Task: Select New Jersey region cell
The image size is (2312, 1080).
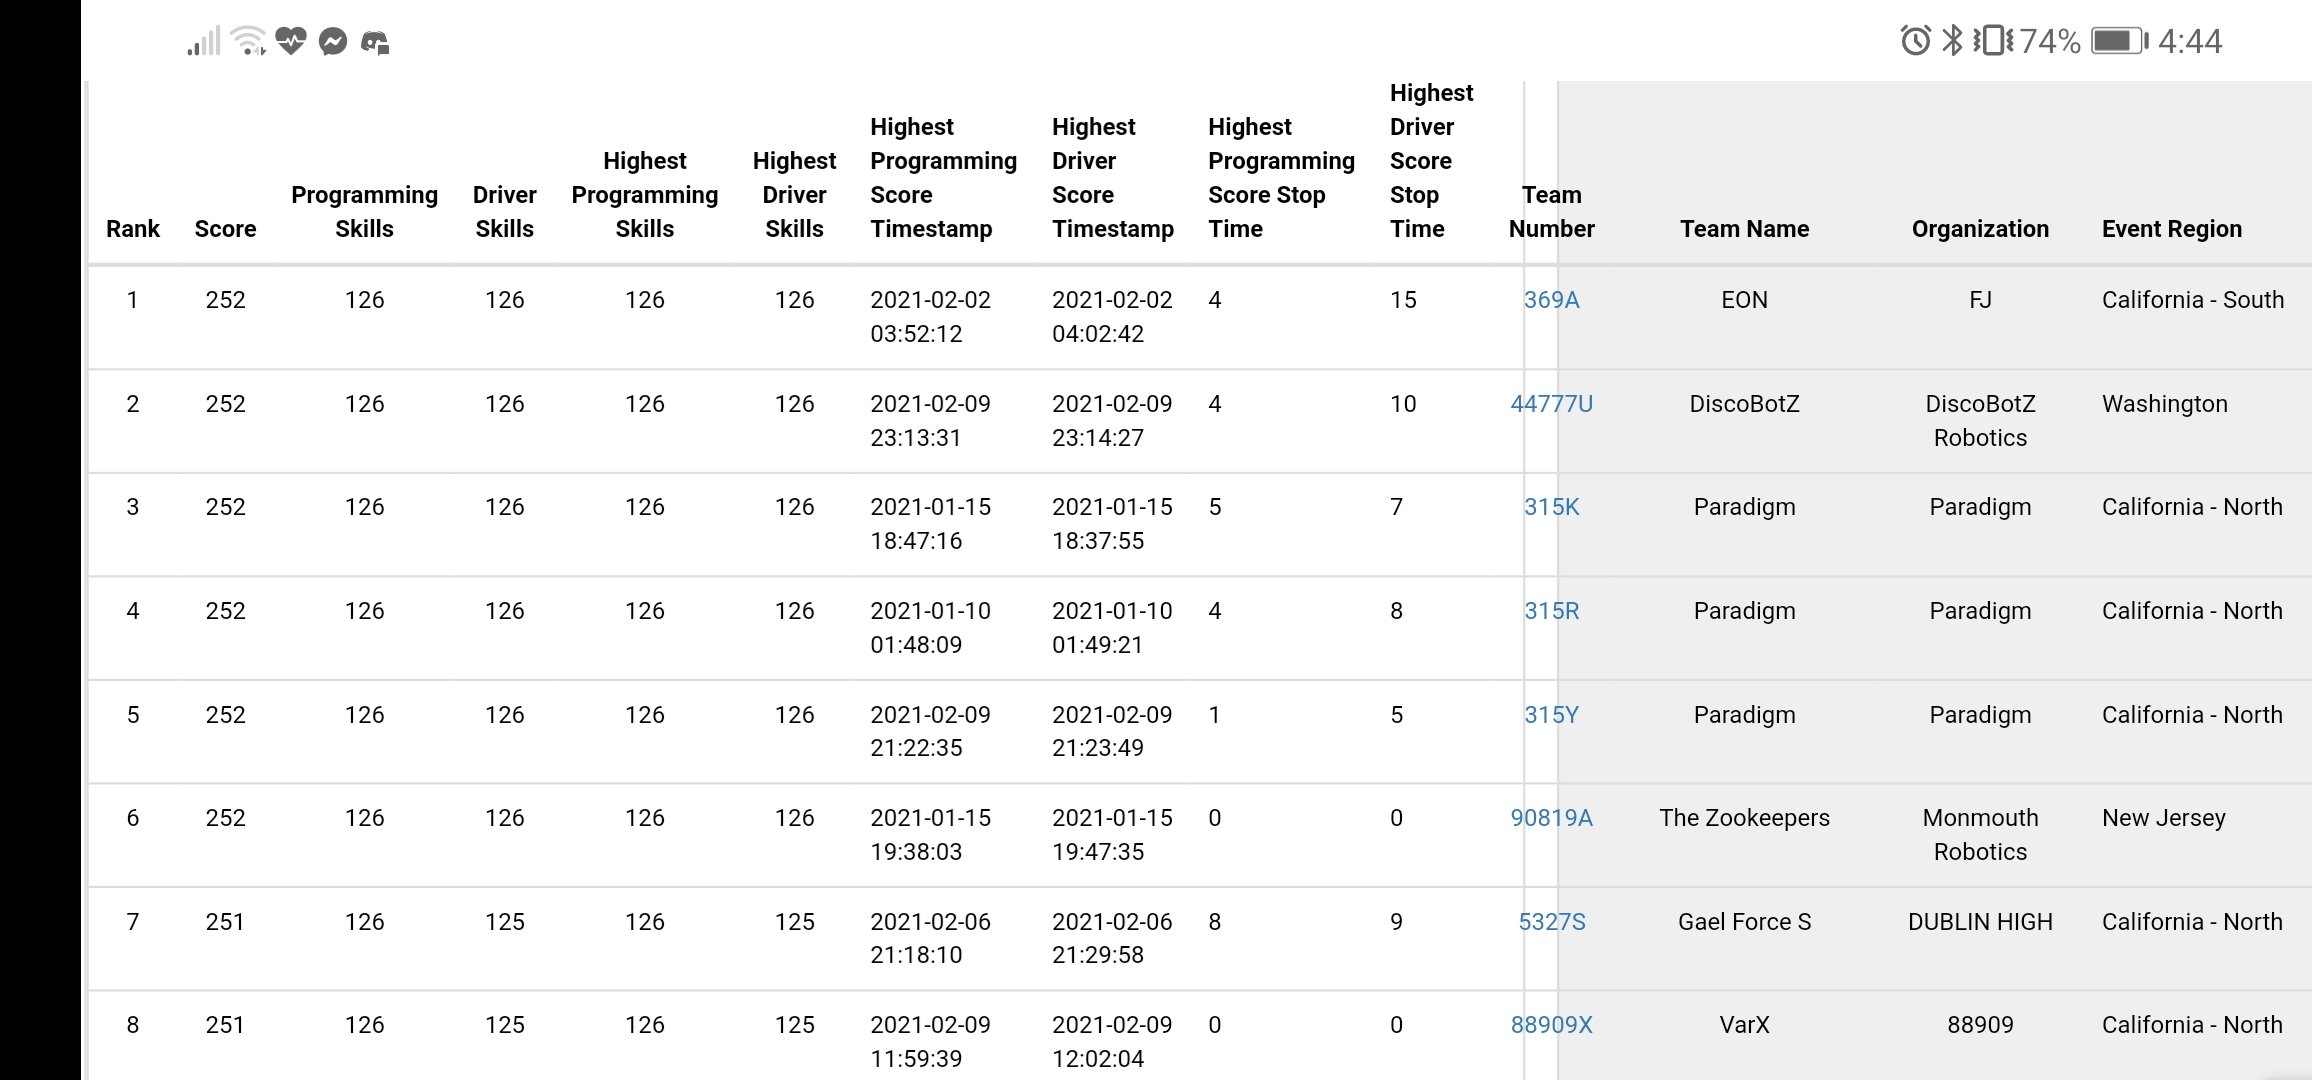Action: 2164,818
